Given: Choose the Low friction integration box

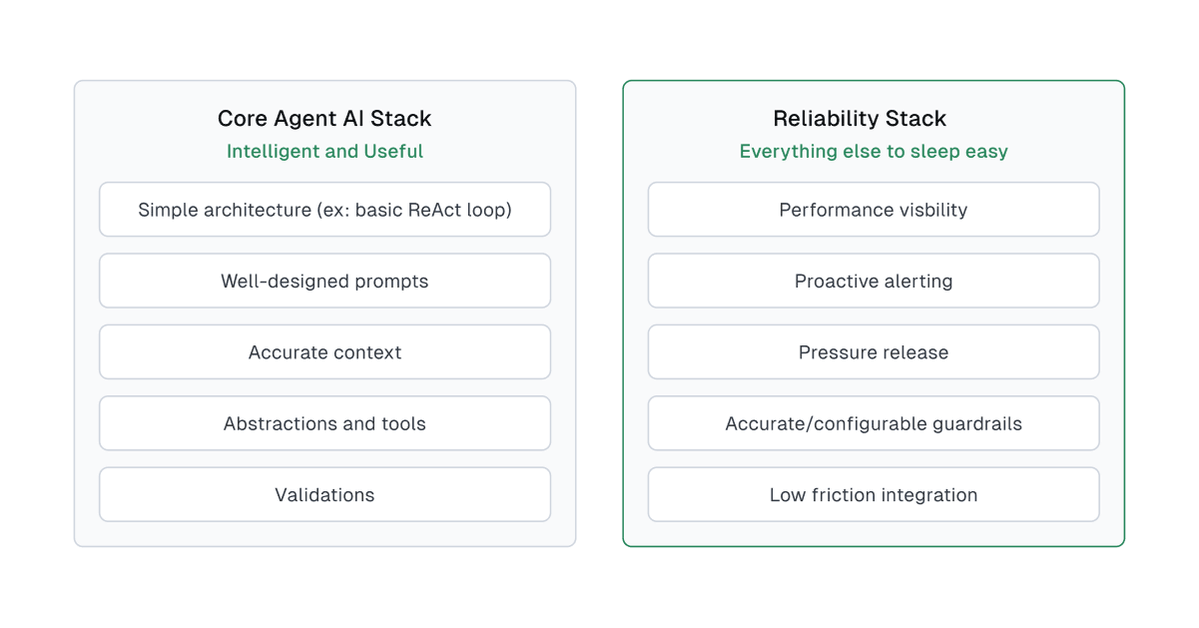Looking at the screenshot, I should tap(873, 494).
